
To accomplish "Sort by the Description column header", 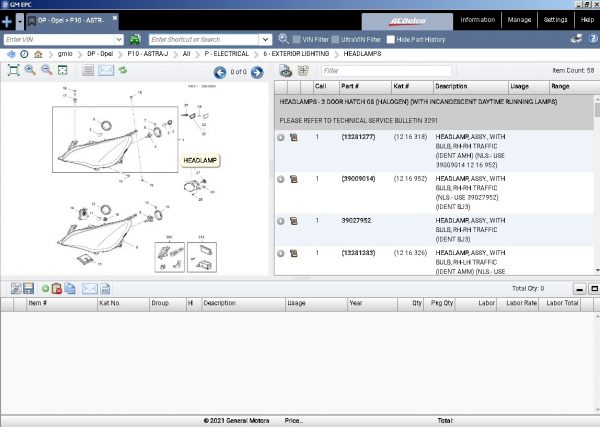I will [x=471, y=87].
